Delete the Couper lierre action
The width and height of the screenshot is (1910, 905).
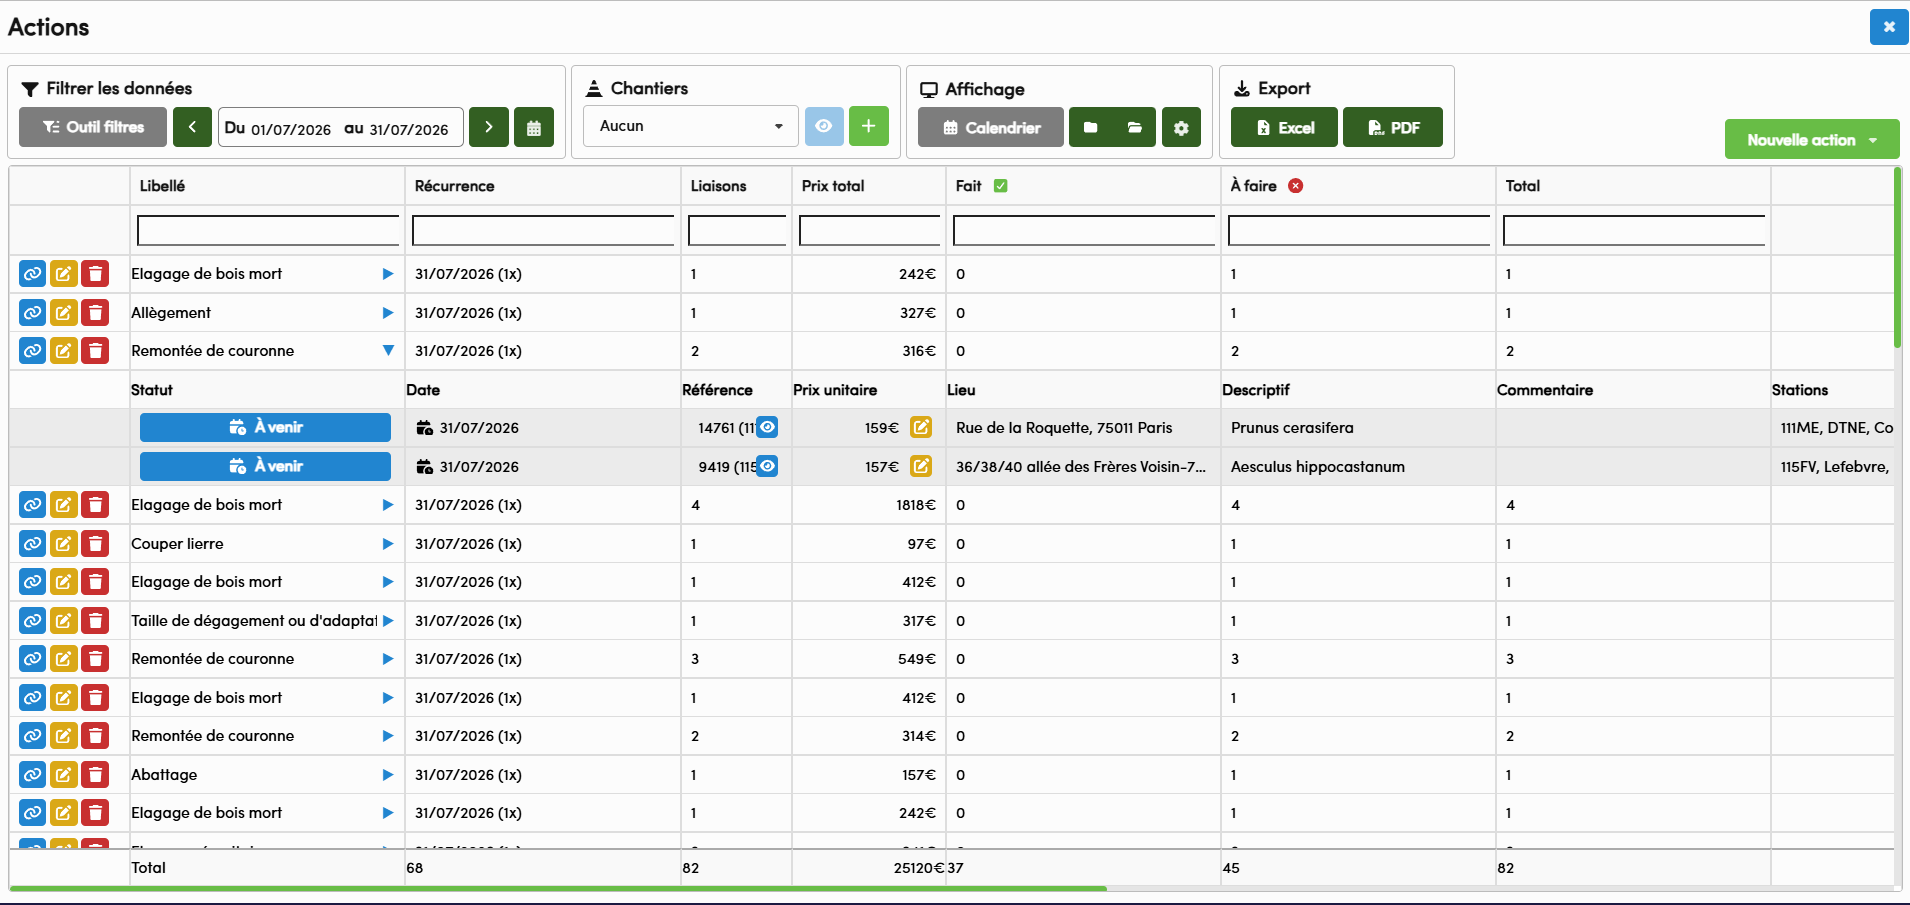[x=95, y=544]
